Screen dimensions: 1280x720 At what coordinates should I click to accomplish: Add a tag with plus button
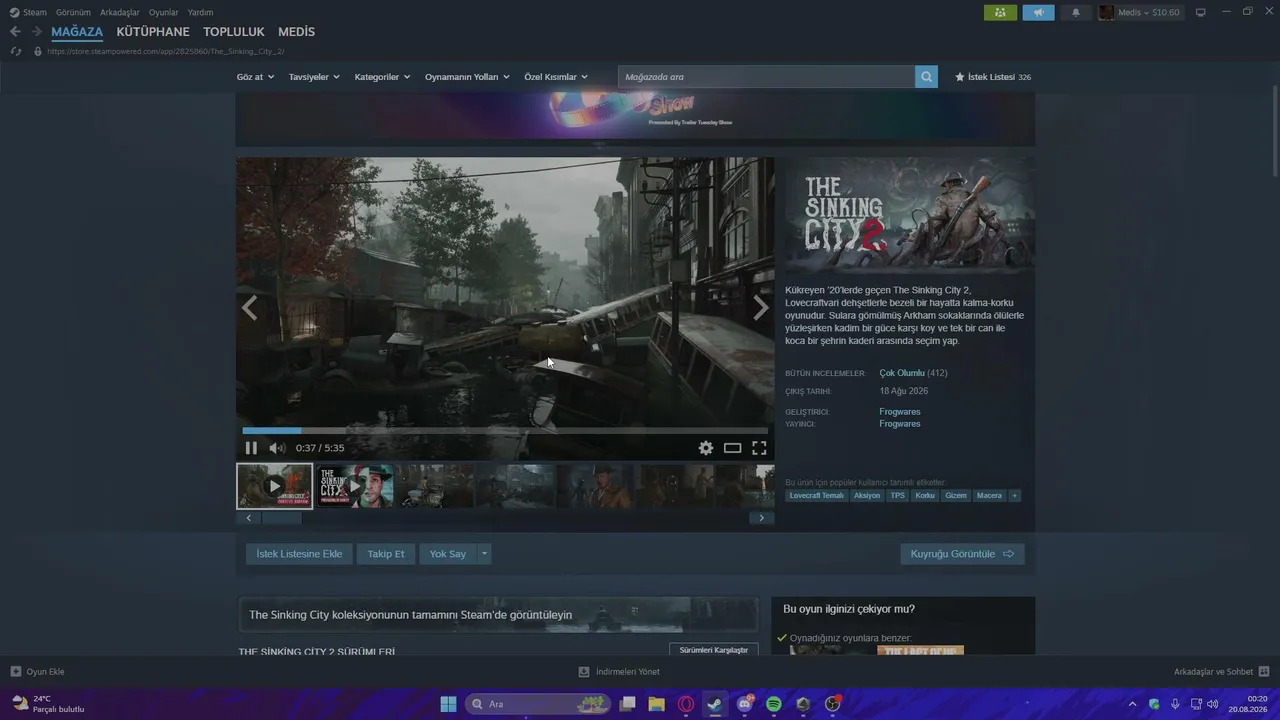[x=1014, y=496]
